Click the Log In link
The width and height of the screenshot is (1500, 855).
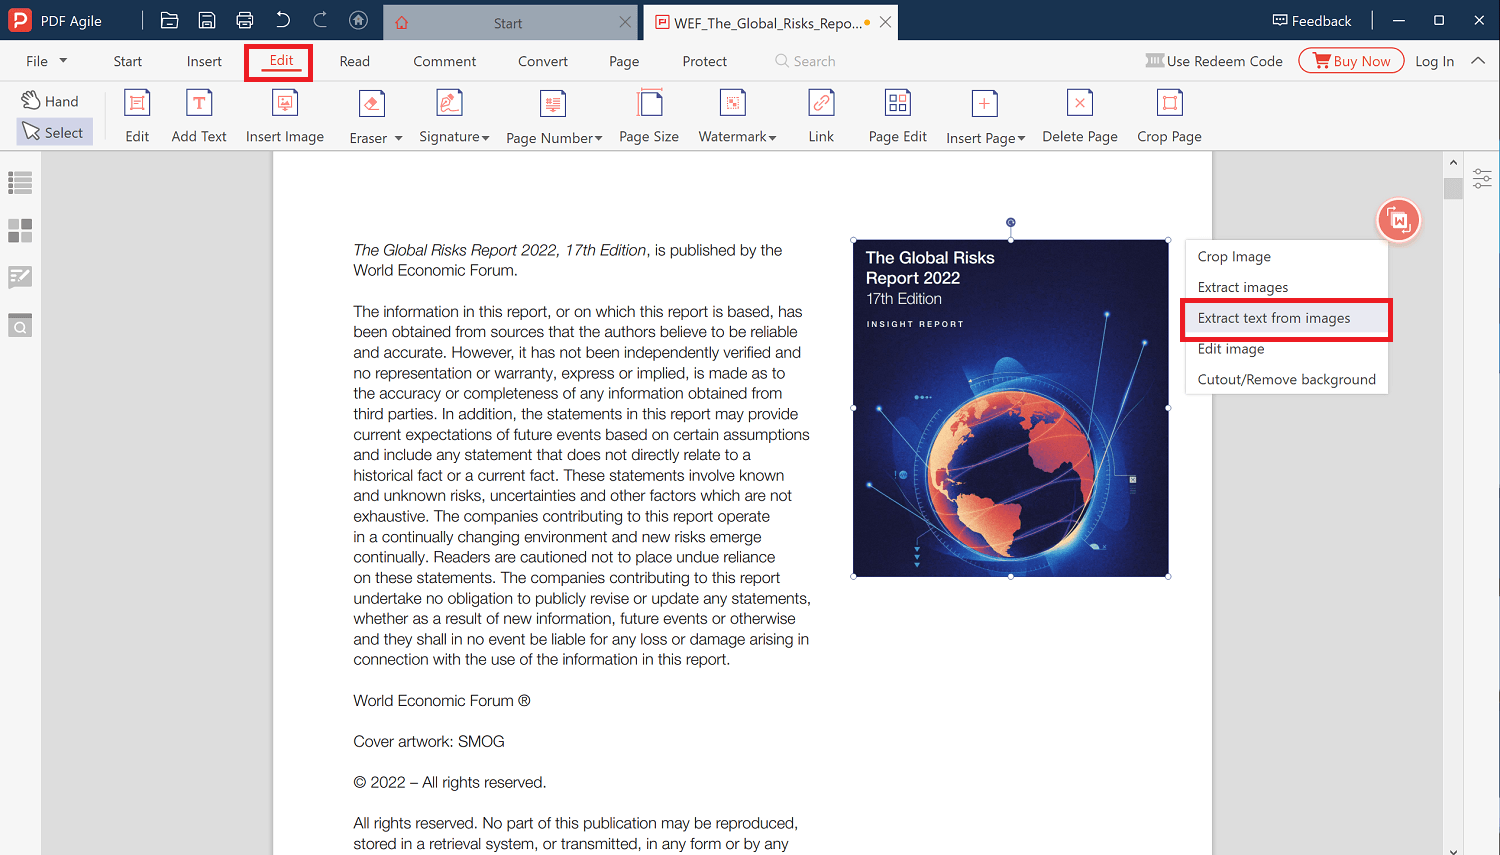click(x=1434, y=61)
